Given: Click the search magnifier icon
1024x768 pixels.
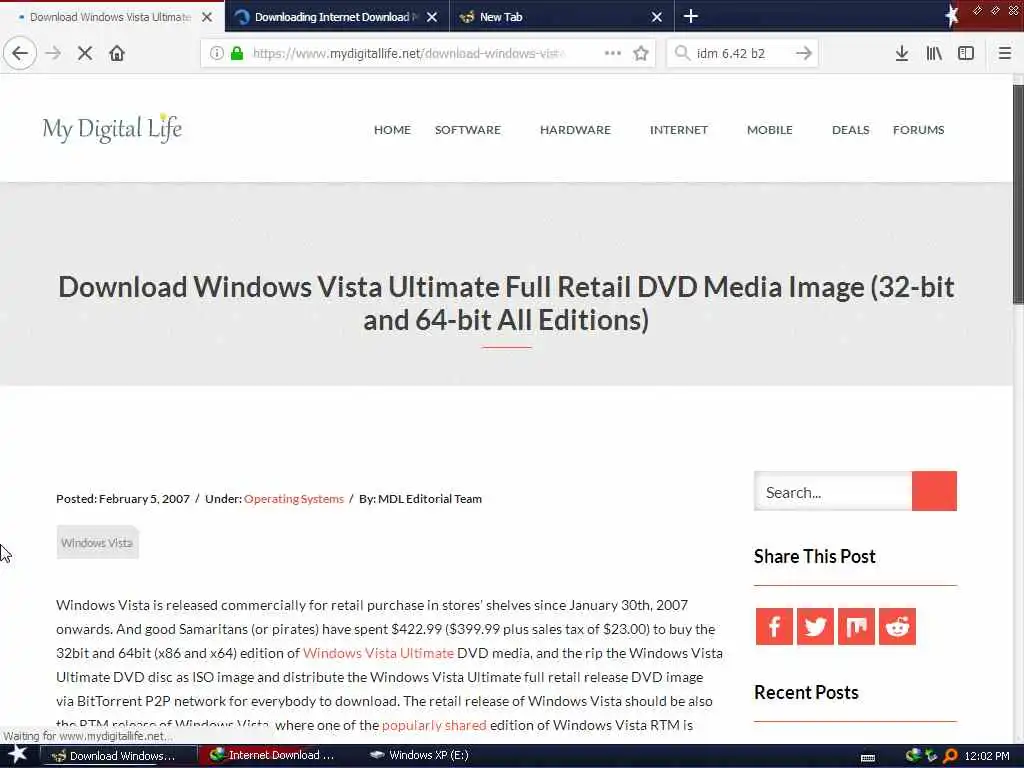Looking at the screenshot, I should pos(682,53).
